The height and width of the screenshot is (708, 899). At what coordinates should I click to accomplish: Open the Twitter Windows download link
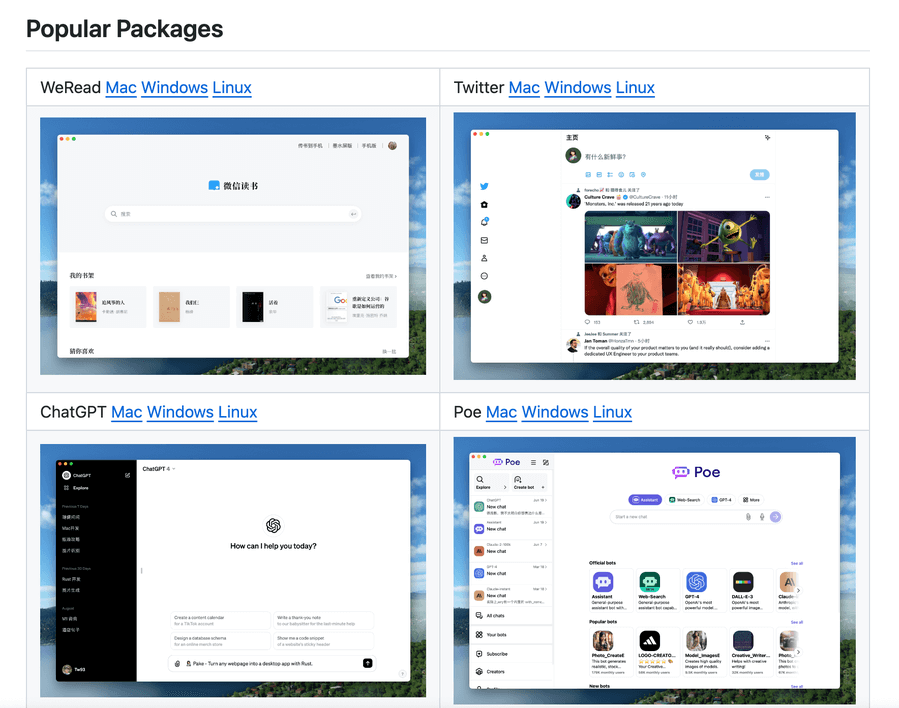click(577, 87)
